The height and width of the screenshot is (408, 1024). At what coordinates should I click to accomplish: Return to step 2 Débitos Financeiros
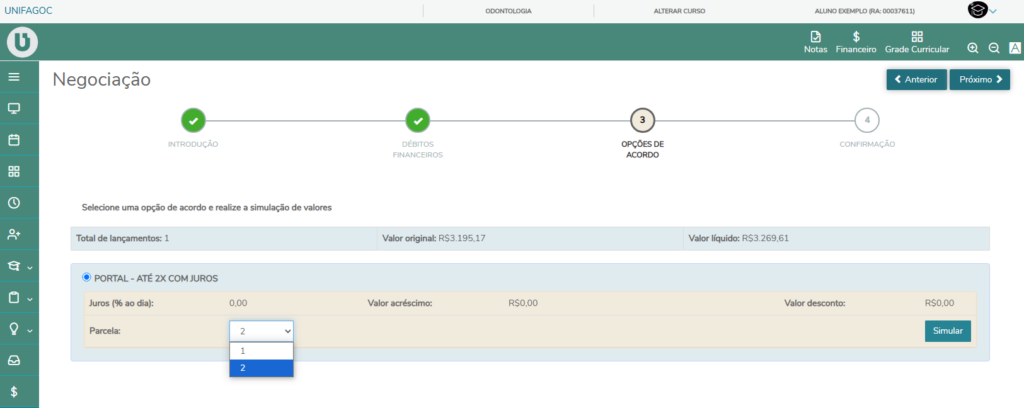coord(418,121)
